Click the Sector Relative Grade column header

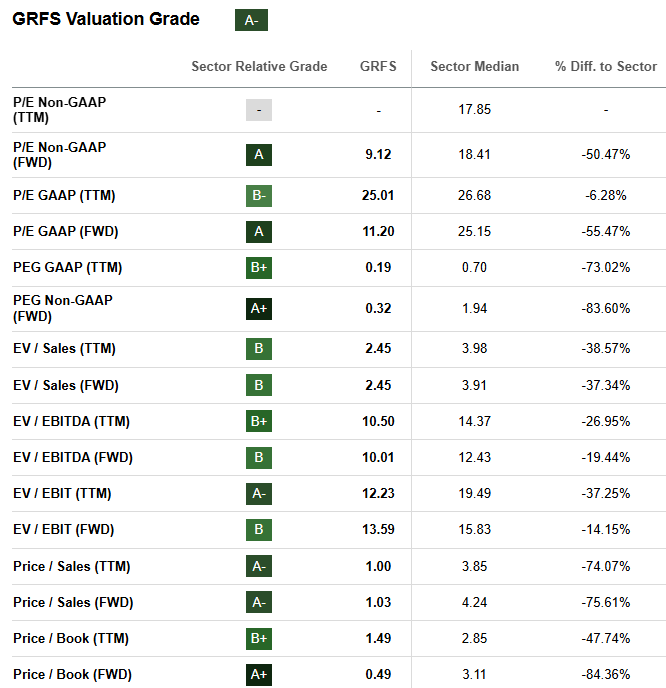point(259,67)
